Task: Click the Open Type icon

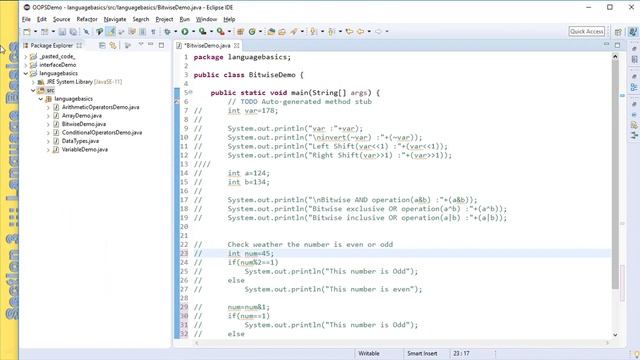Action: (271, 31)
